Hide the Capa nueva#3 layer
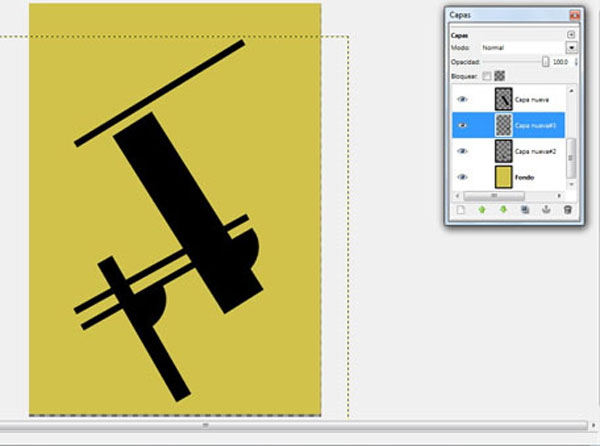Screen dimensions: 600x446 tap(462, 125)
